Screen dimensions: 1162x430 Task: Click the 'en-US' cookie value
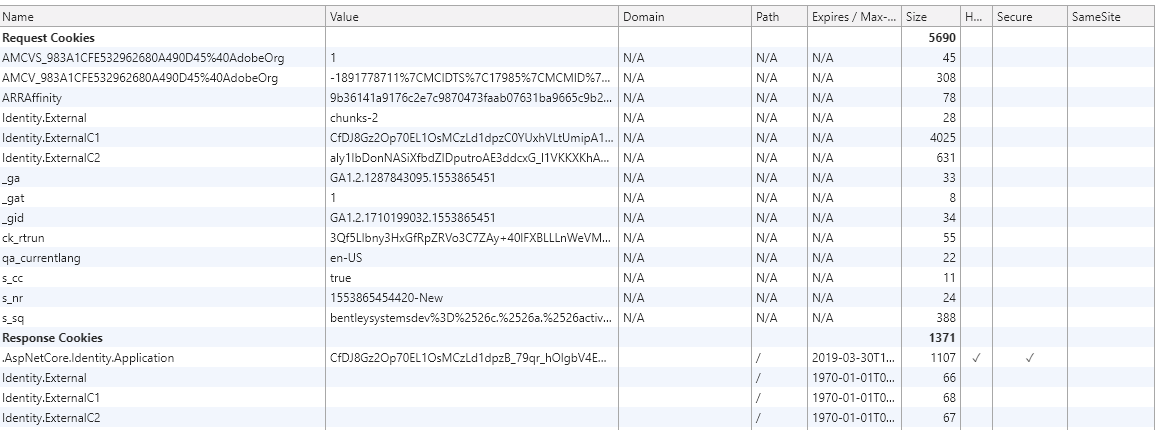point(346,257)
